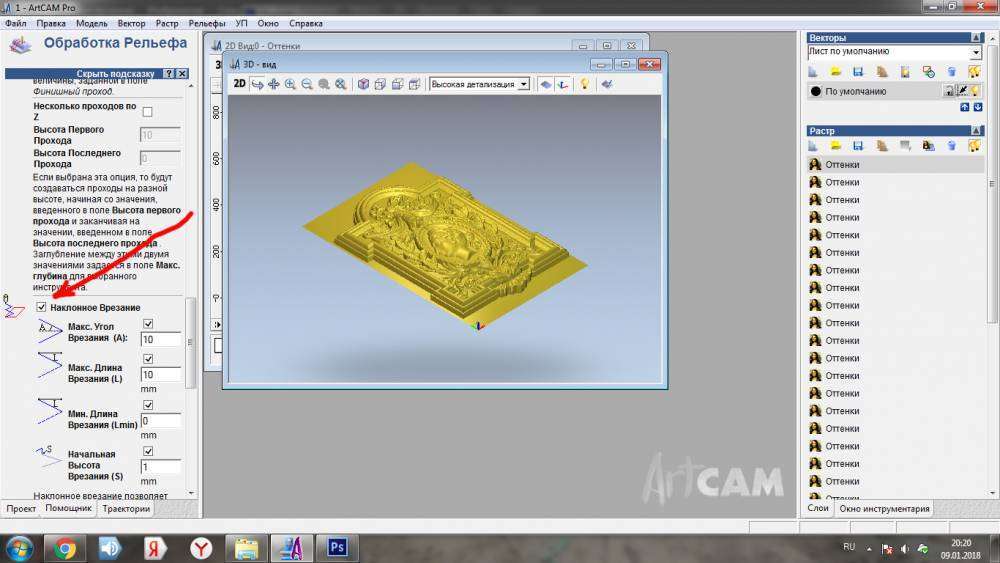Click the zoom out magnifier icon
This screenshot has height=563, width=1000.
(307, 85)
